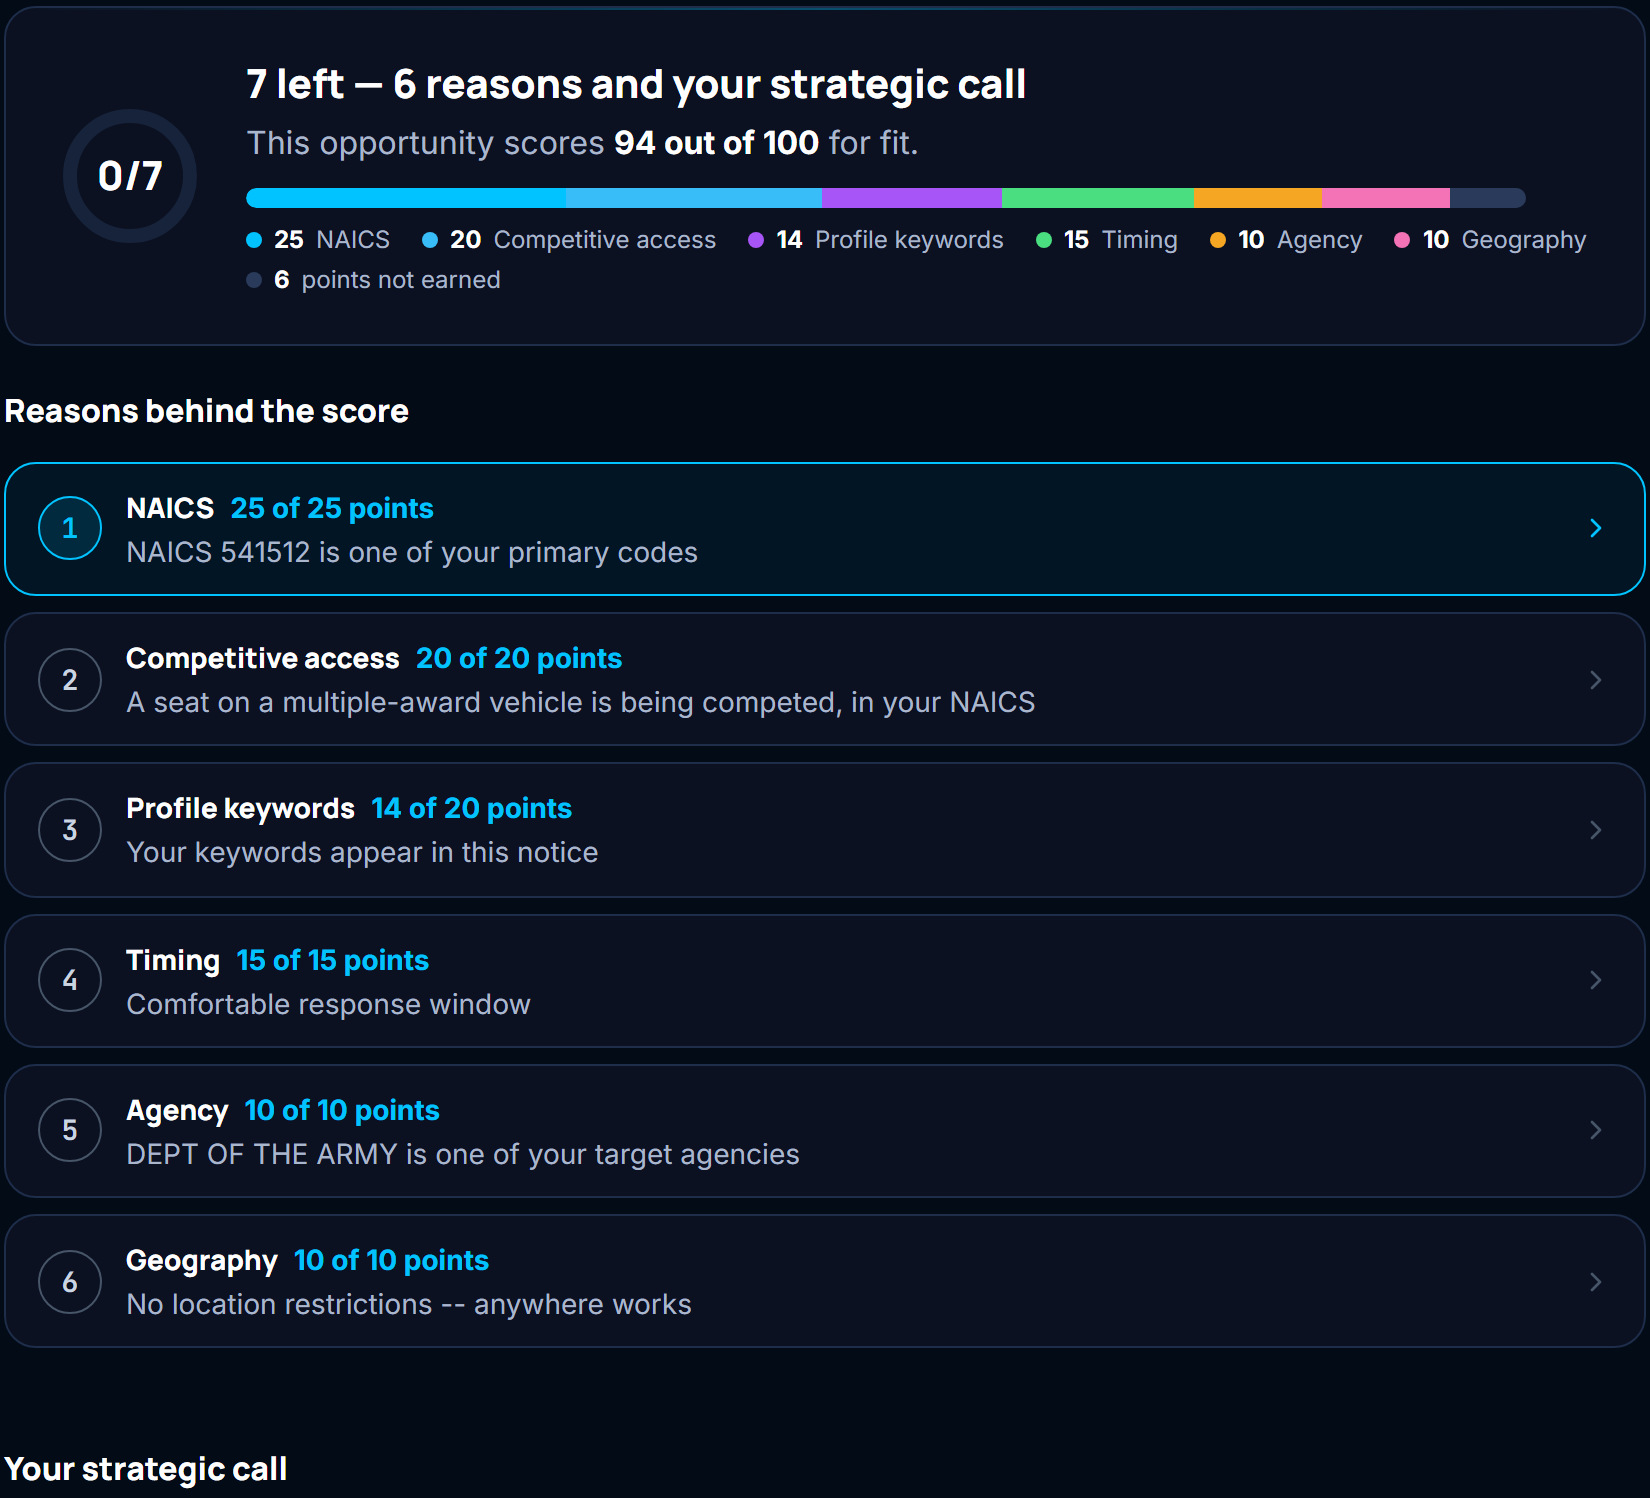The width and height of the screenshot is (1650, 1498).
Task: Click the step 6 circle beside Geography
Action: pyautogui.click(x=70, y=1282)
